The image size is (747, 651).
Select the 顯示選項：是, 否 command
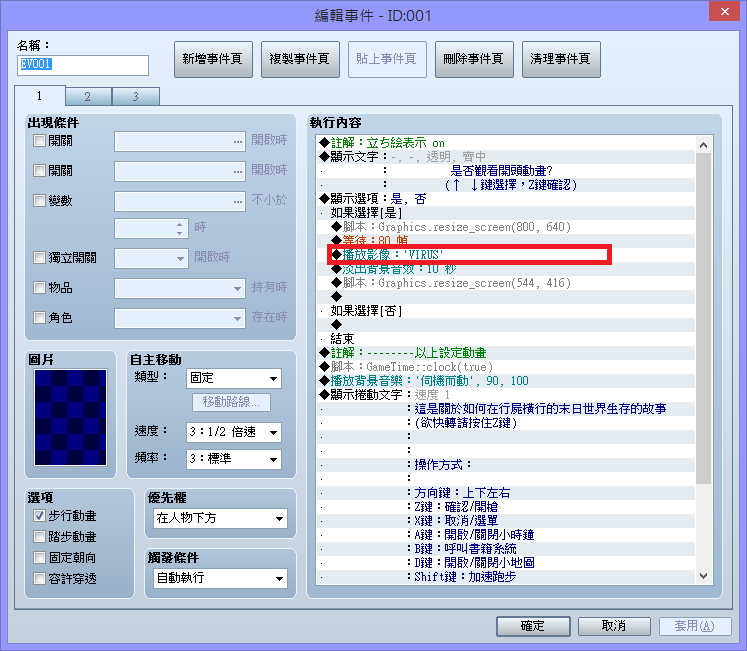point(505,199)
